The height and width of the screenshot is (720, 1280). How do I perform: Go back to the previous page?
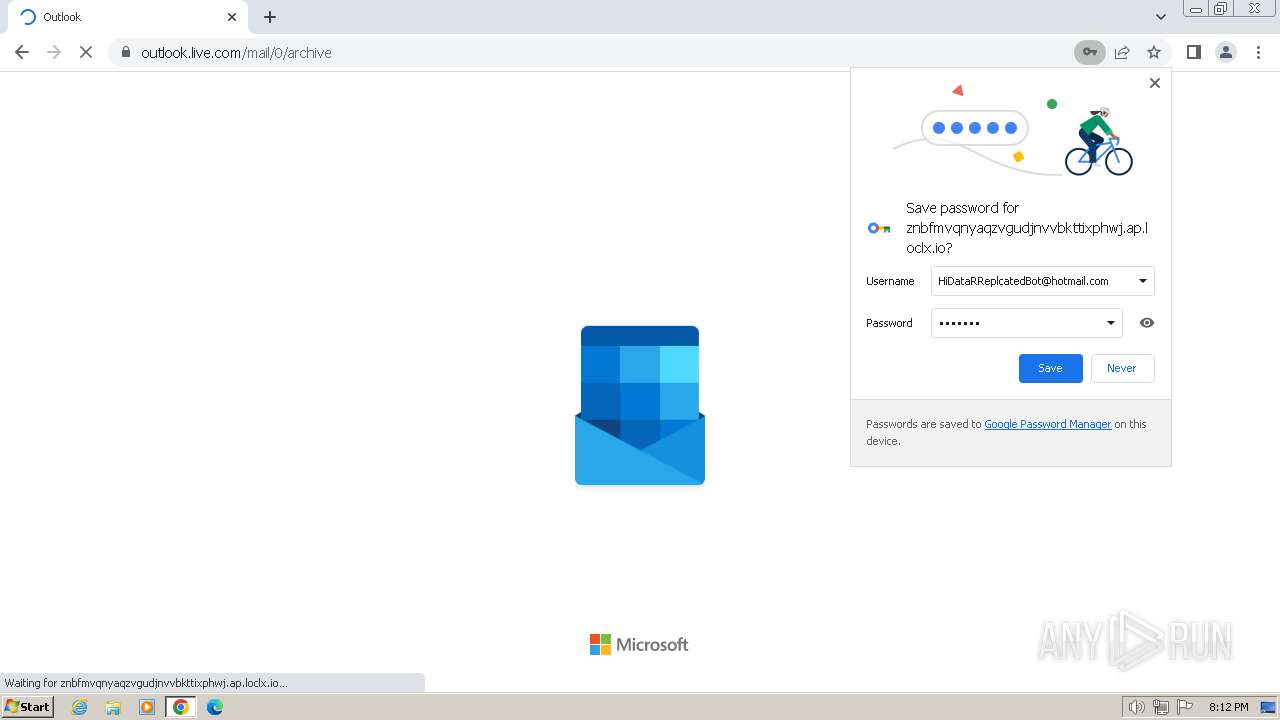pyautogui.click(x=22, y=52)
